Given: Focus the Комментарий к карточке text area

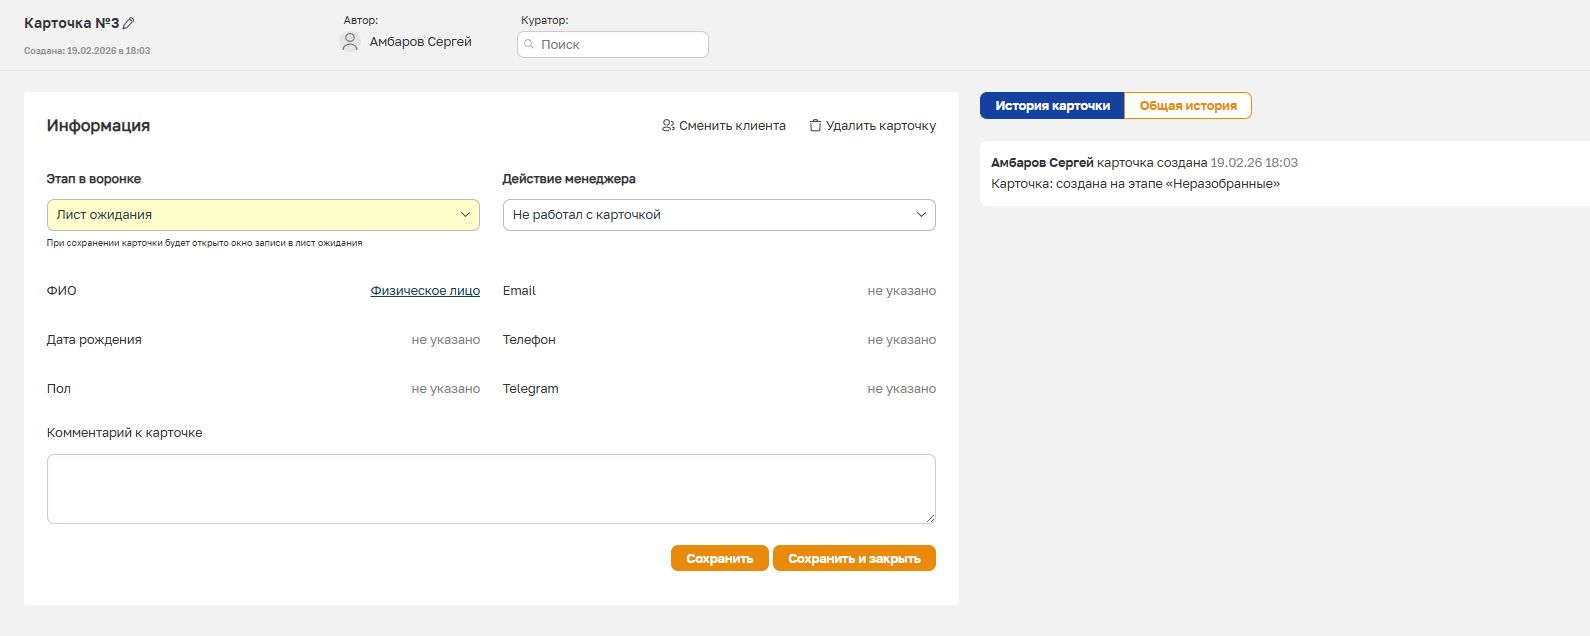Looking at the screenshot, I should click(x=490, y=489).
